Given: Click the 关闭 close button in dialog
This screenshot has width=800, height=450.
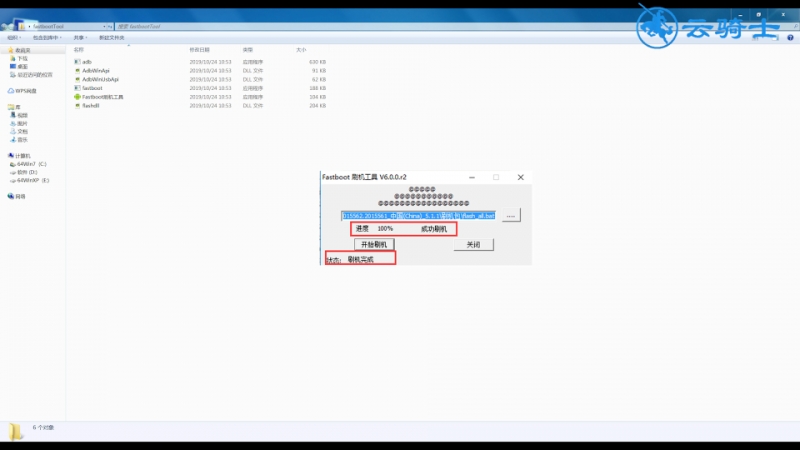Looking at the screenshot, I should click(x=473, y=244).
